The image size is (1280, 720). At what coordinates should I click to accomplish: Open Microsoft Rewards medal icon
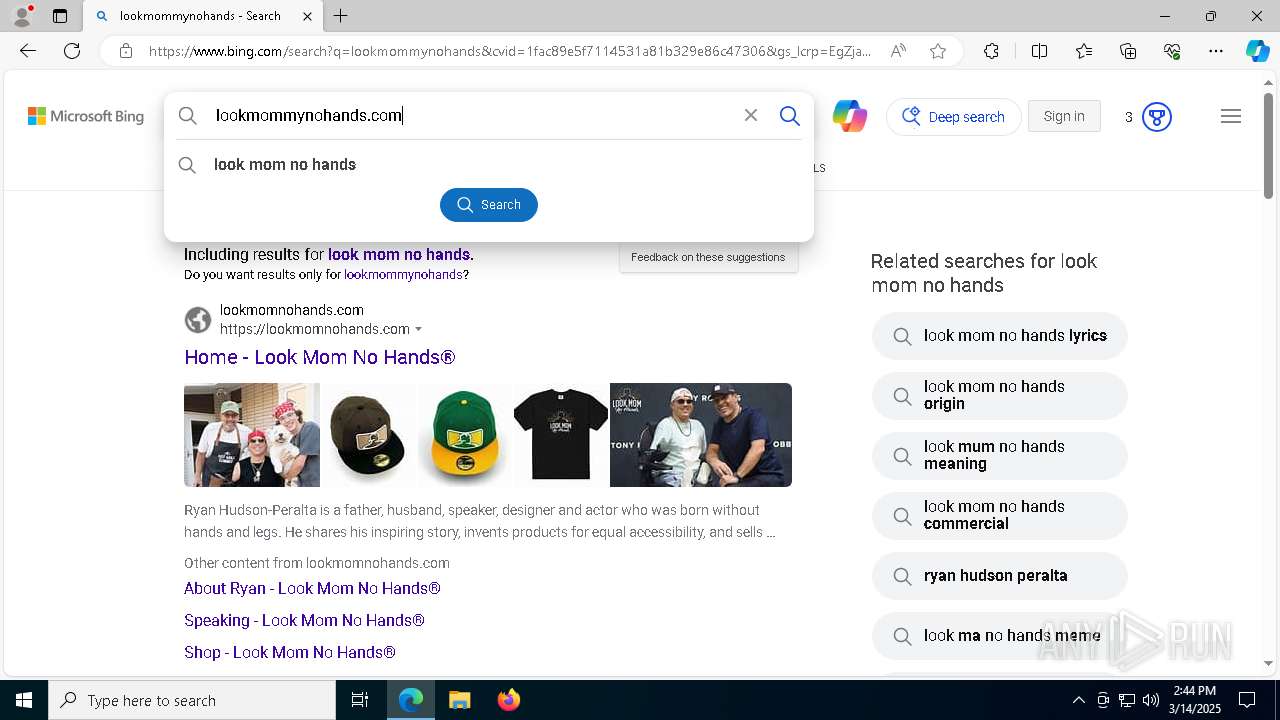tap(1157, 117)
